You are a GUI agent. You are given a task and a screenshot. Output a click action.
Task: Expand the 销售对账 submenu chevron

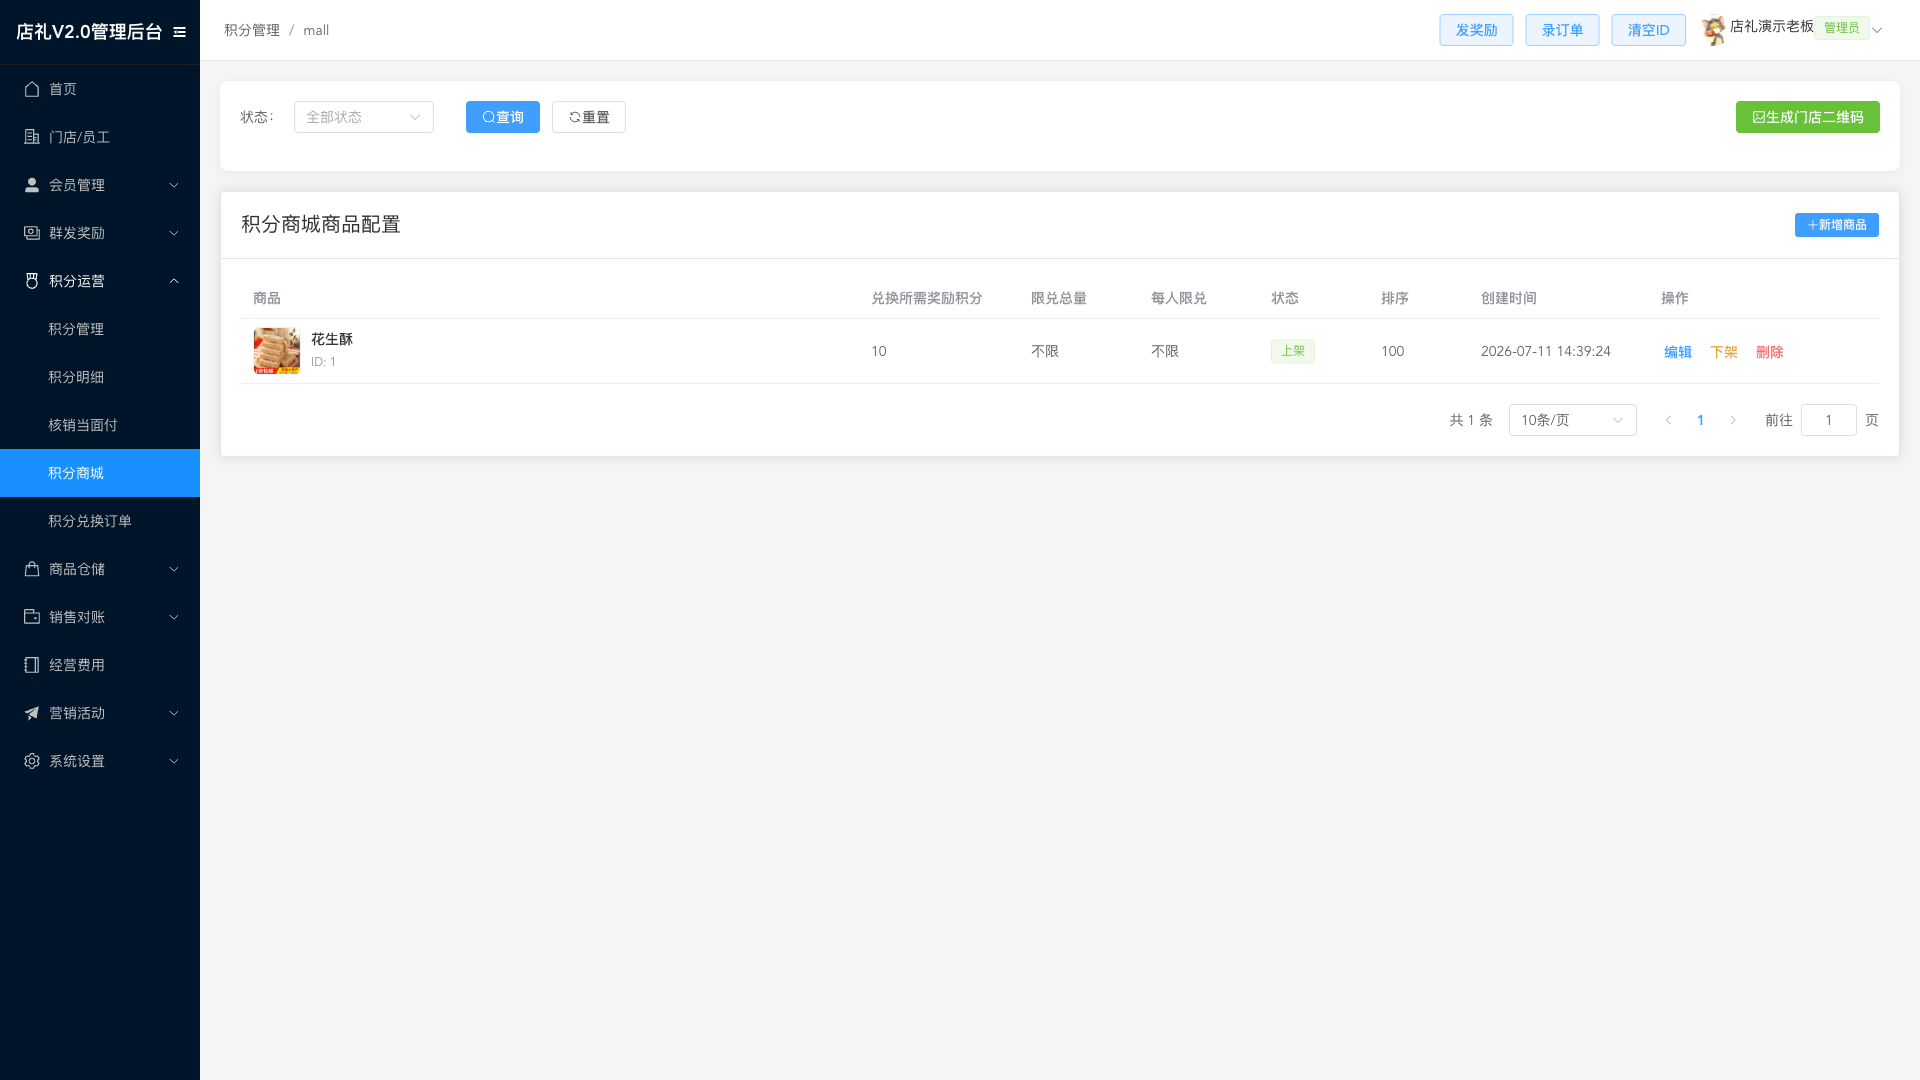pyautogui.click(x=174, y=617)
